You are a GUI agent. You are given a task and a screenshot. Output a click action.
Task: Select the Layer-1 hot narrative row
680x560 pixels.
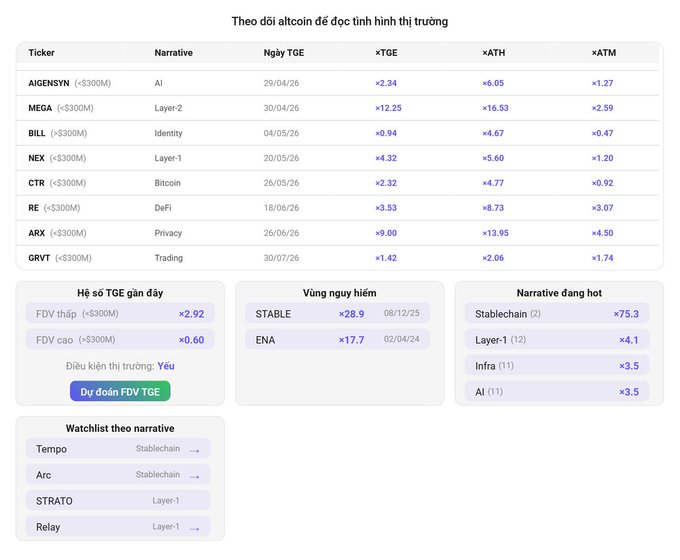tap(557, 339)
